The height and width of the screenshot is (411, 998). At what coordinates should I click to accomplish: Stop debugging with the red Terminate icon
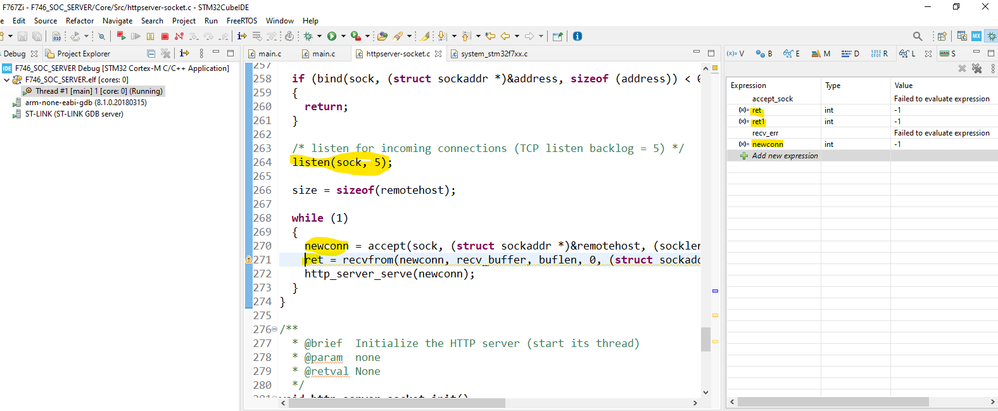165,36
